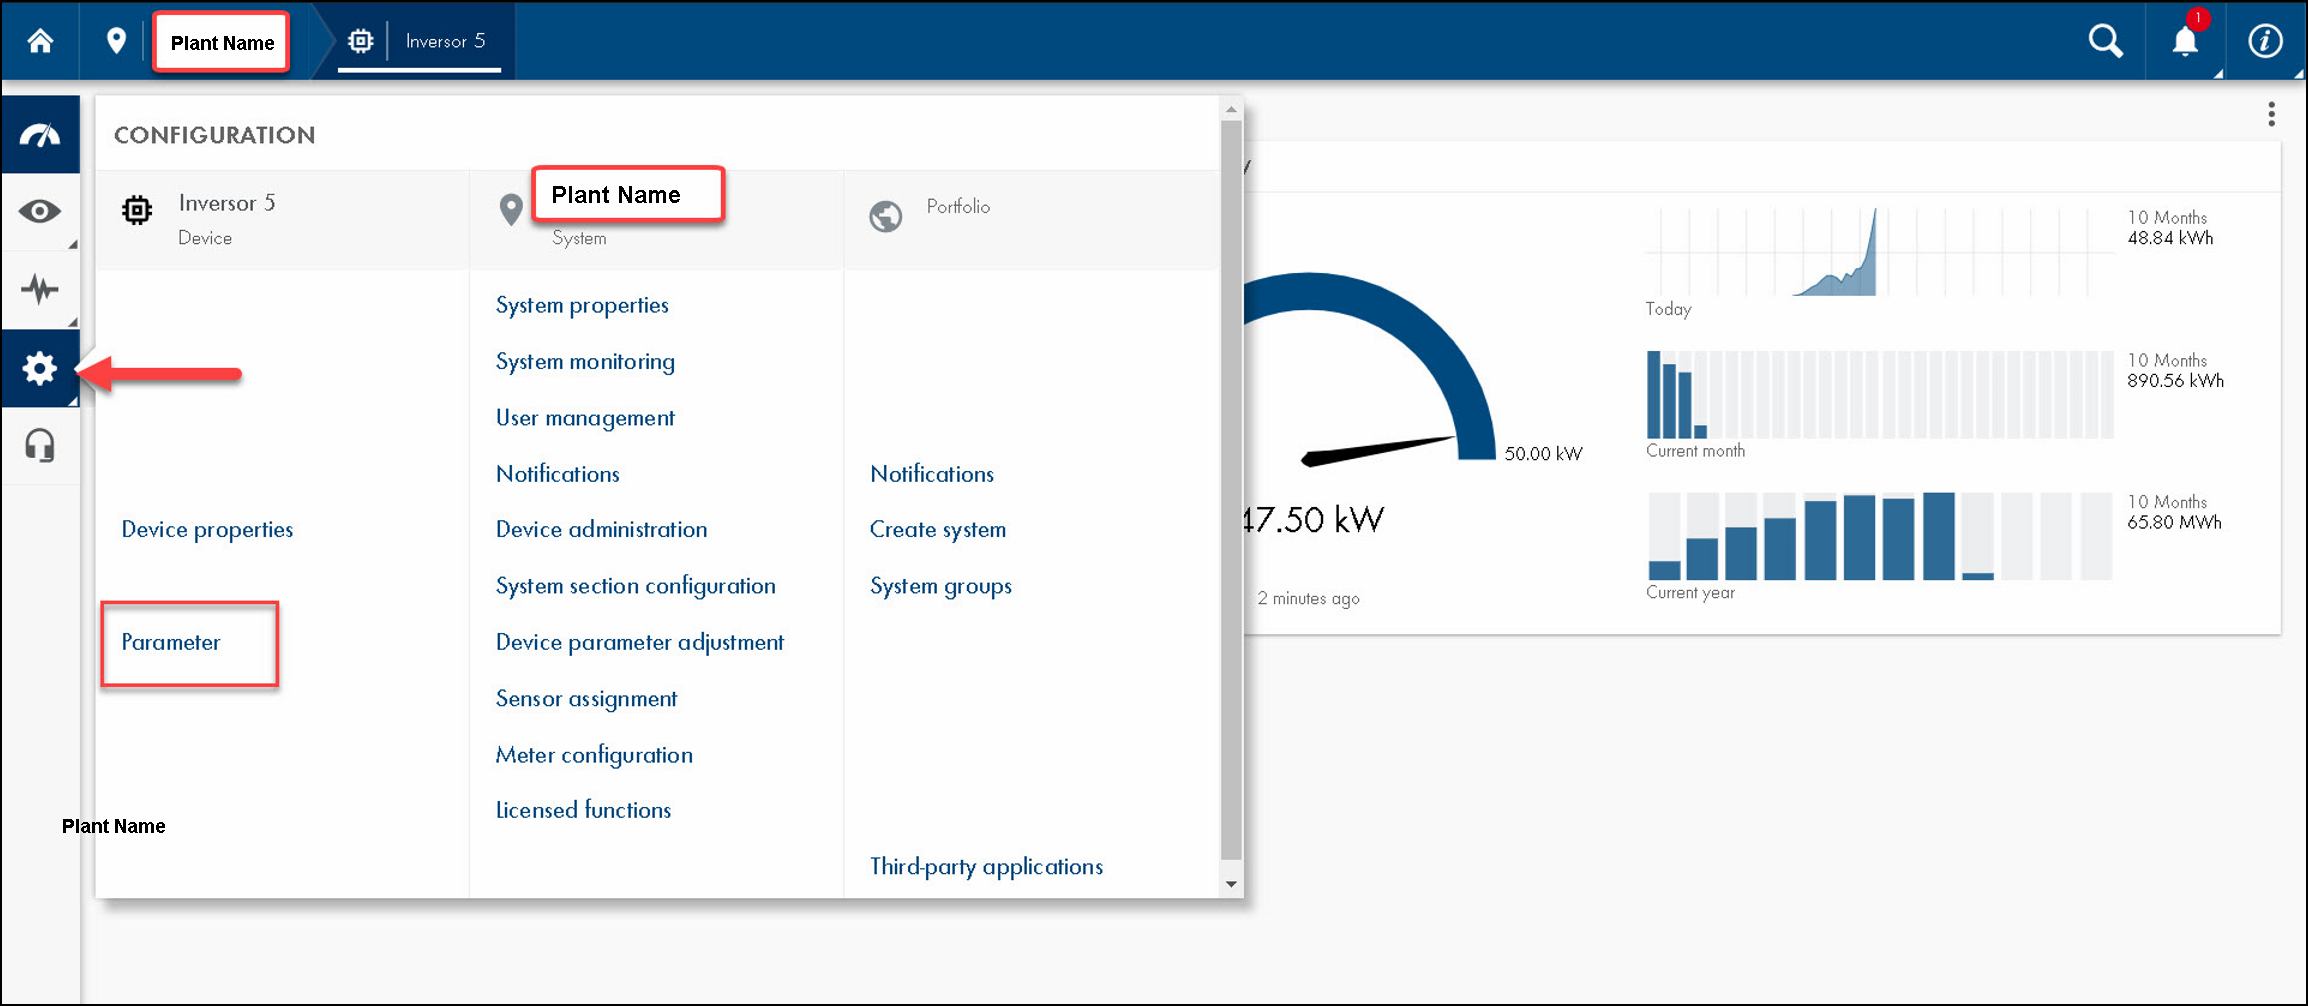
Task: Click the information icon in top bar
Action: [x=2265, y=41]
